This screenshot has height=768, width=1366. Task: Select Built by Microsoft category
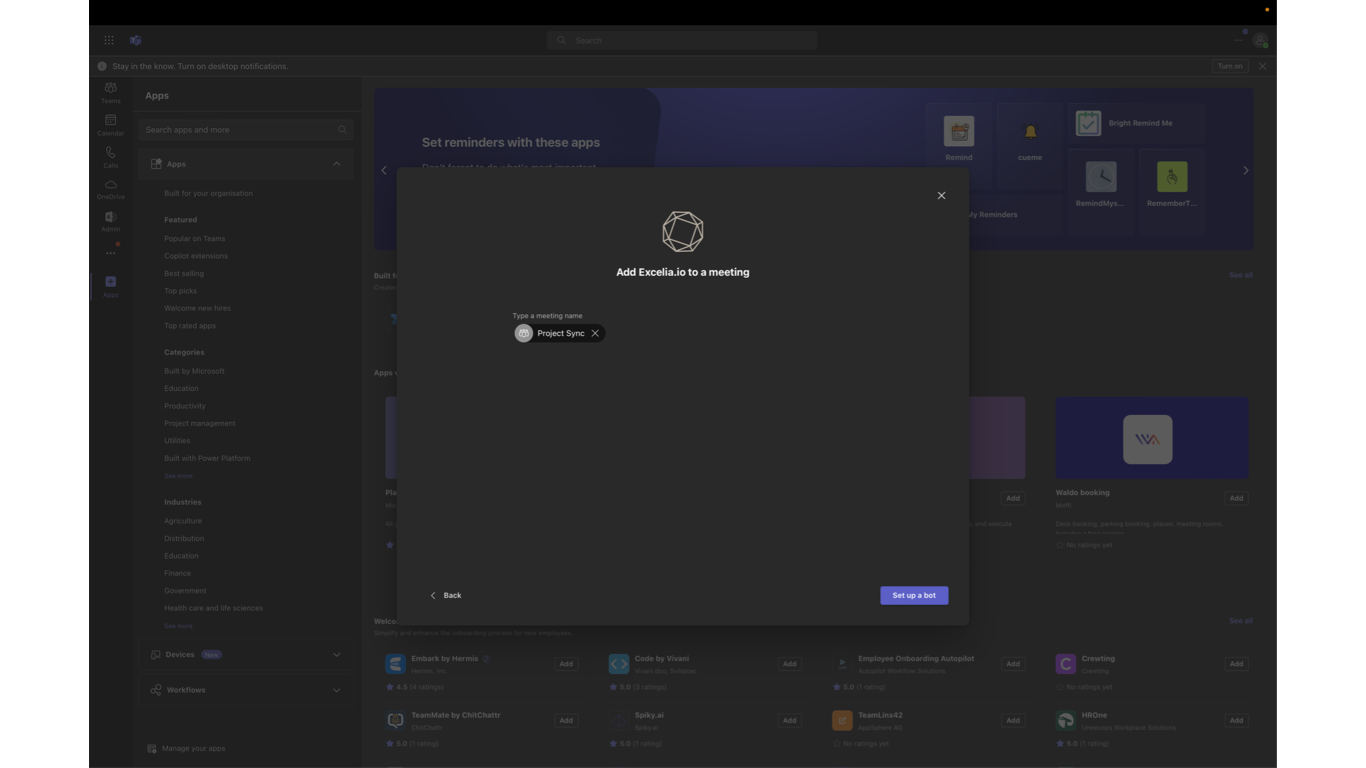pos(194,371)
